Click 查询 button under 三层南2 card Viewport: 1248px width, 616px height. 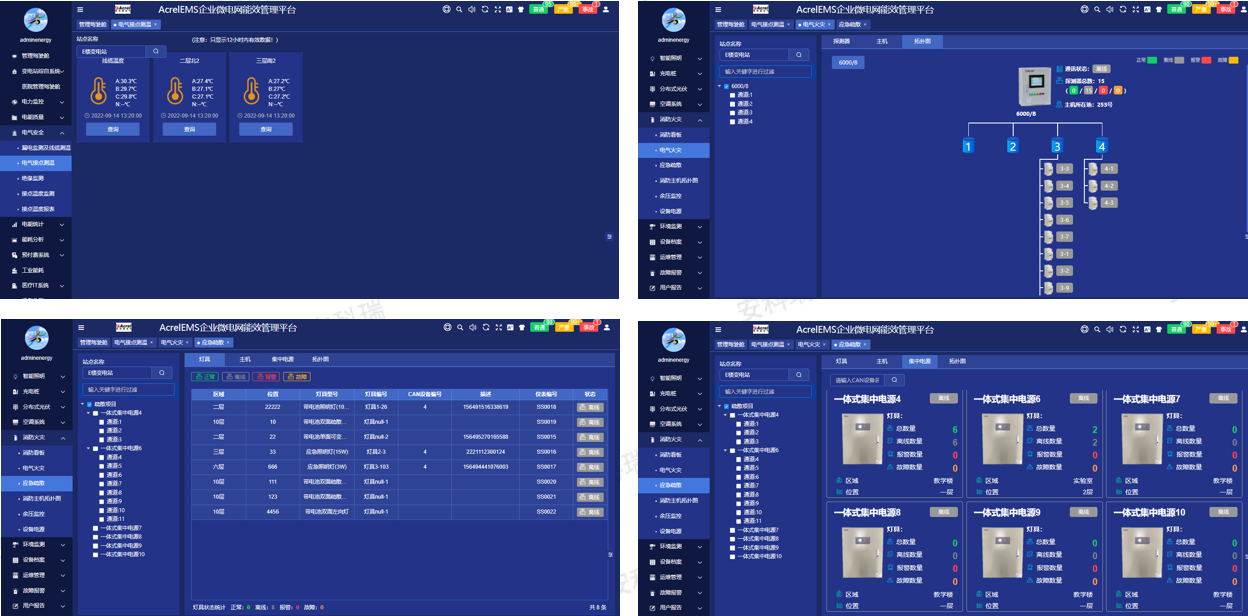266,129
